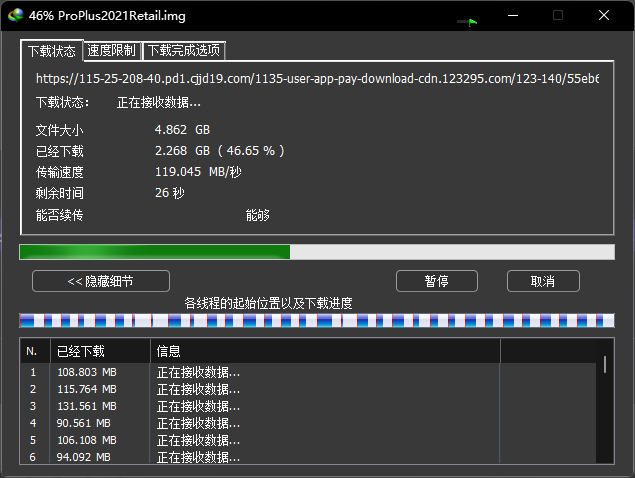Close the download progress dialog

[x=604, y=15]
